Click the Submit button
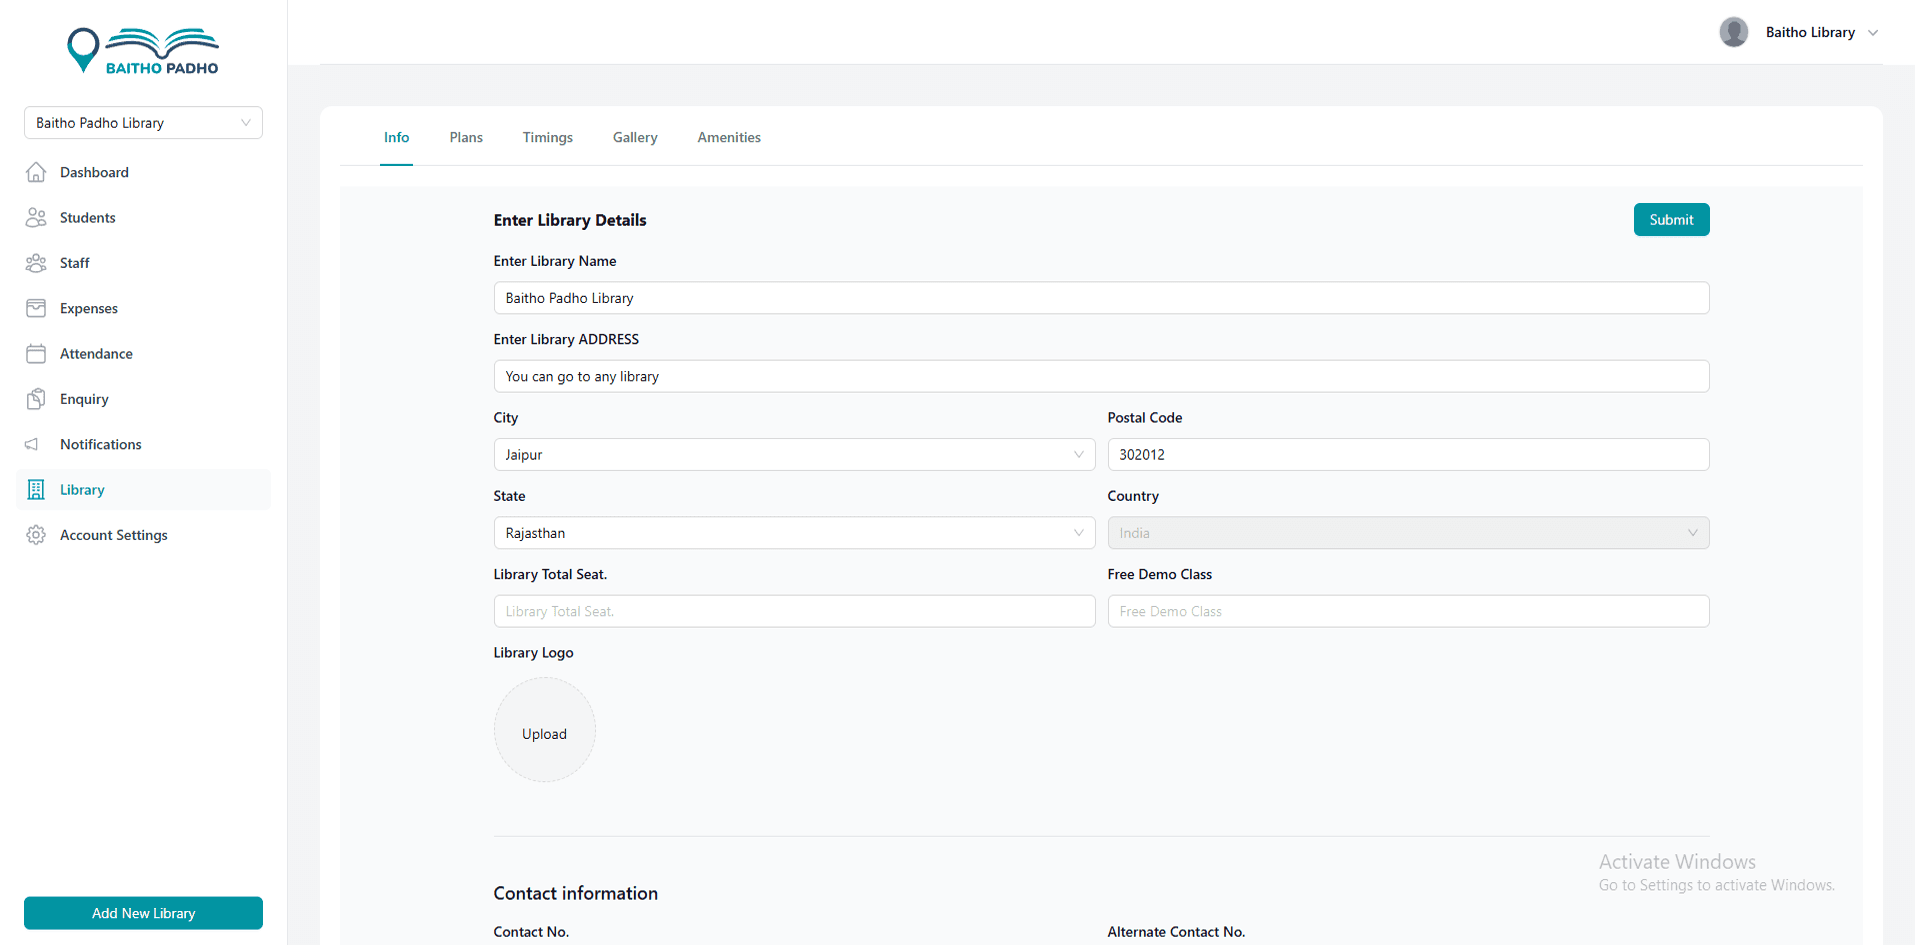1920x945 pixels. point(1671,220)
